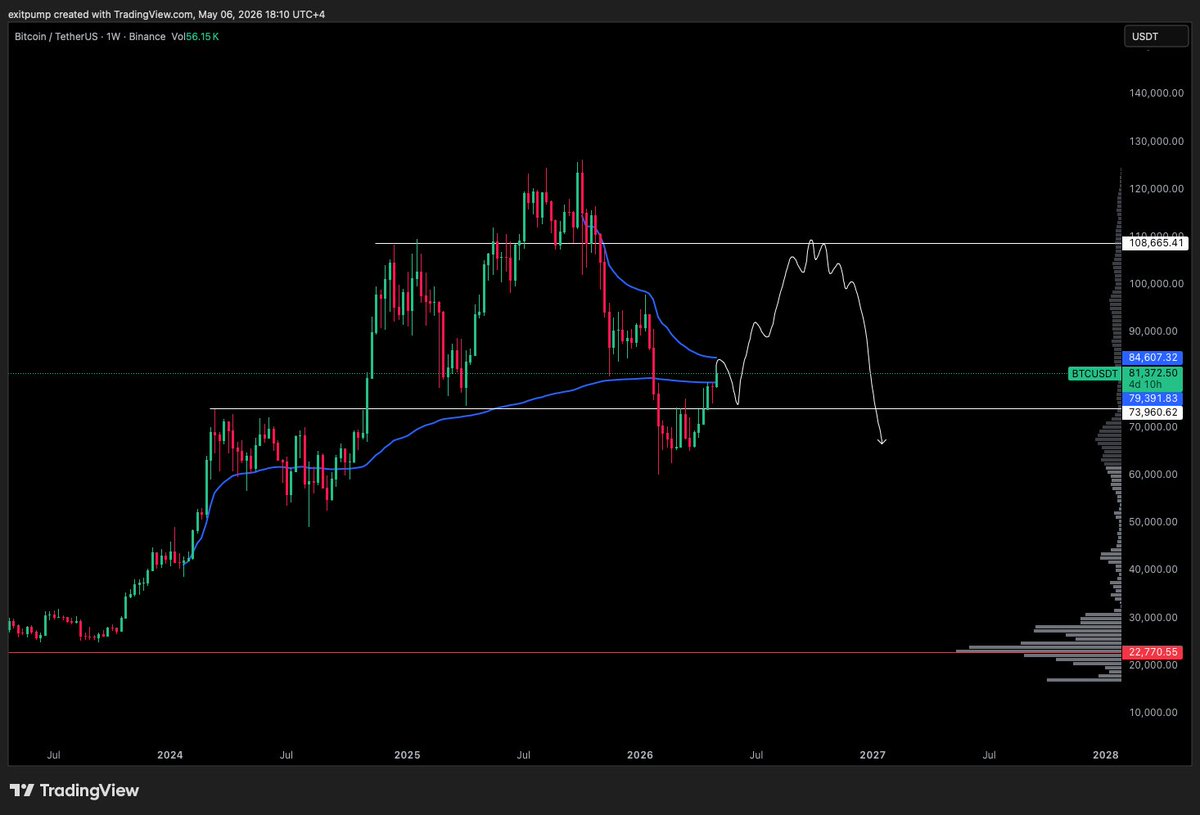Click the 120,000.00 price axis label
The height and width of the screenshot is (815, 1200).
tap(1154, 188)
